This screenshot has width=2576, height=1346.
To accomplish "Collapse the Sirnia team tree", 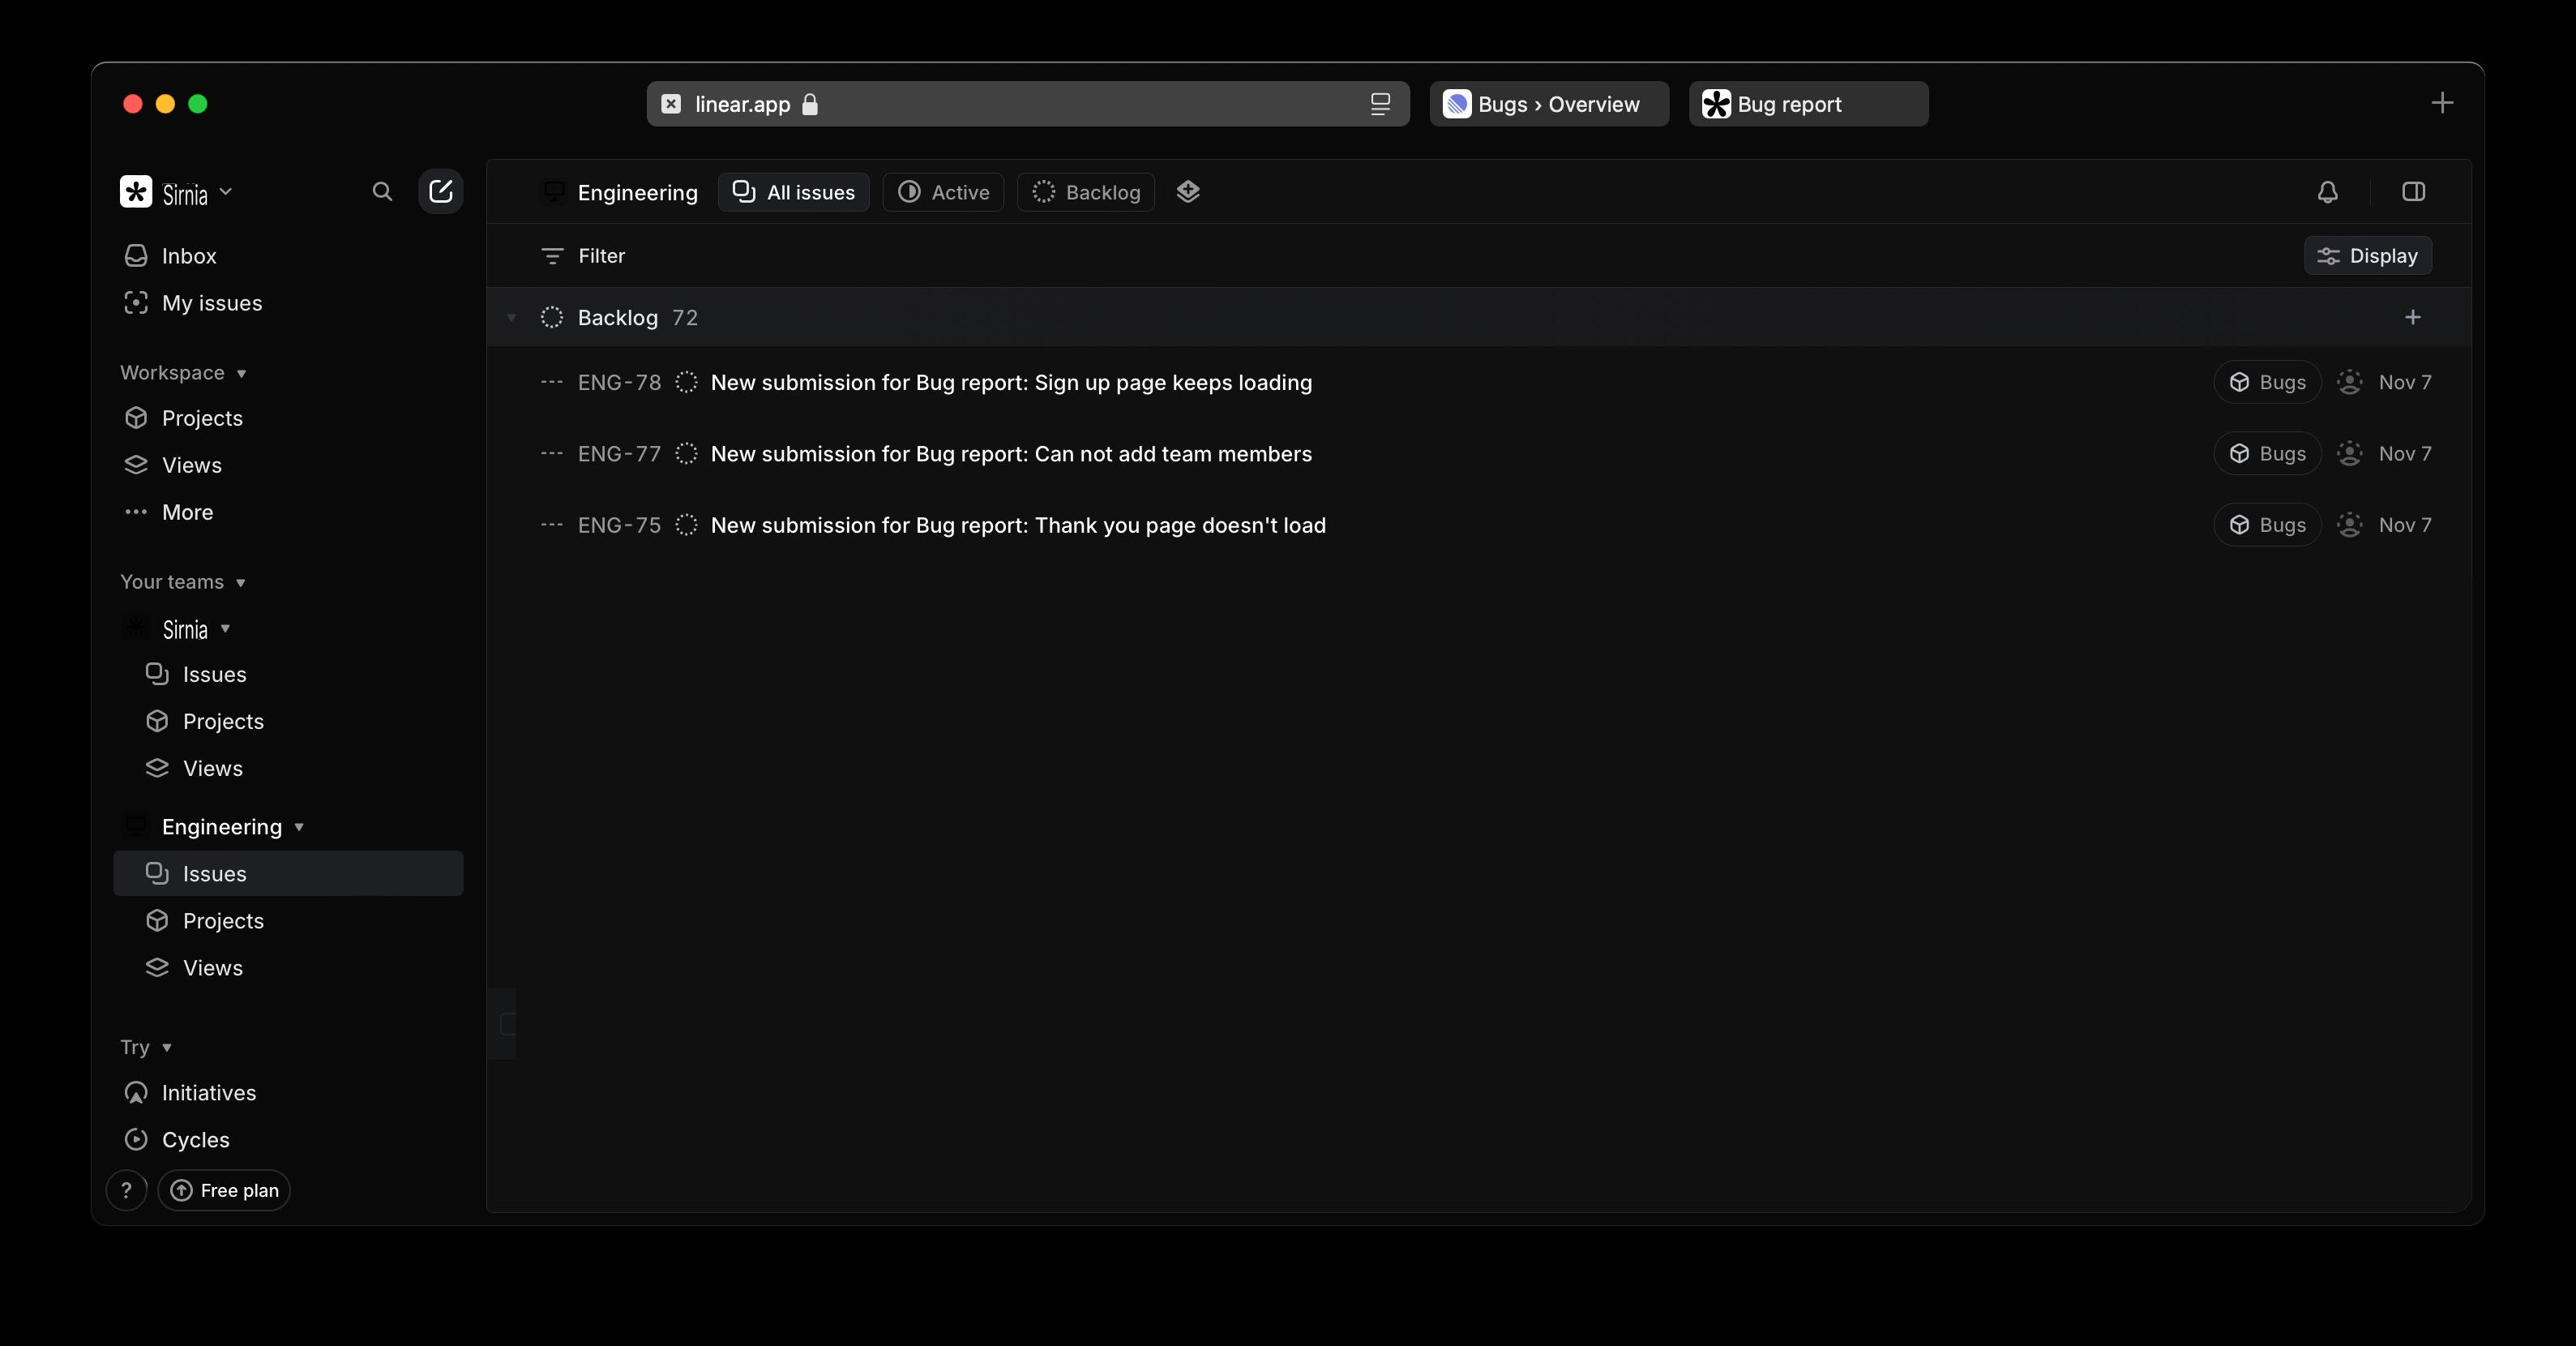I will (225, 629).
